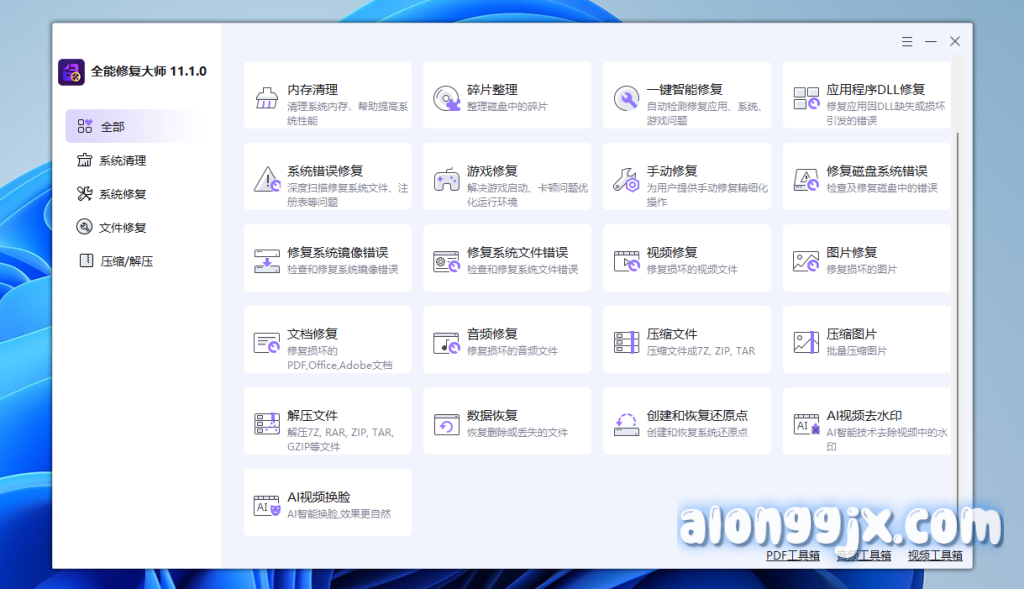Select the 数据恢复 restore icon
This screenshot has height=589, width=1024.
[446, 424]
